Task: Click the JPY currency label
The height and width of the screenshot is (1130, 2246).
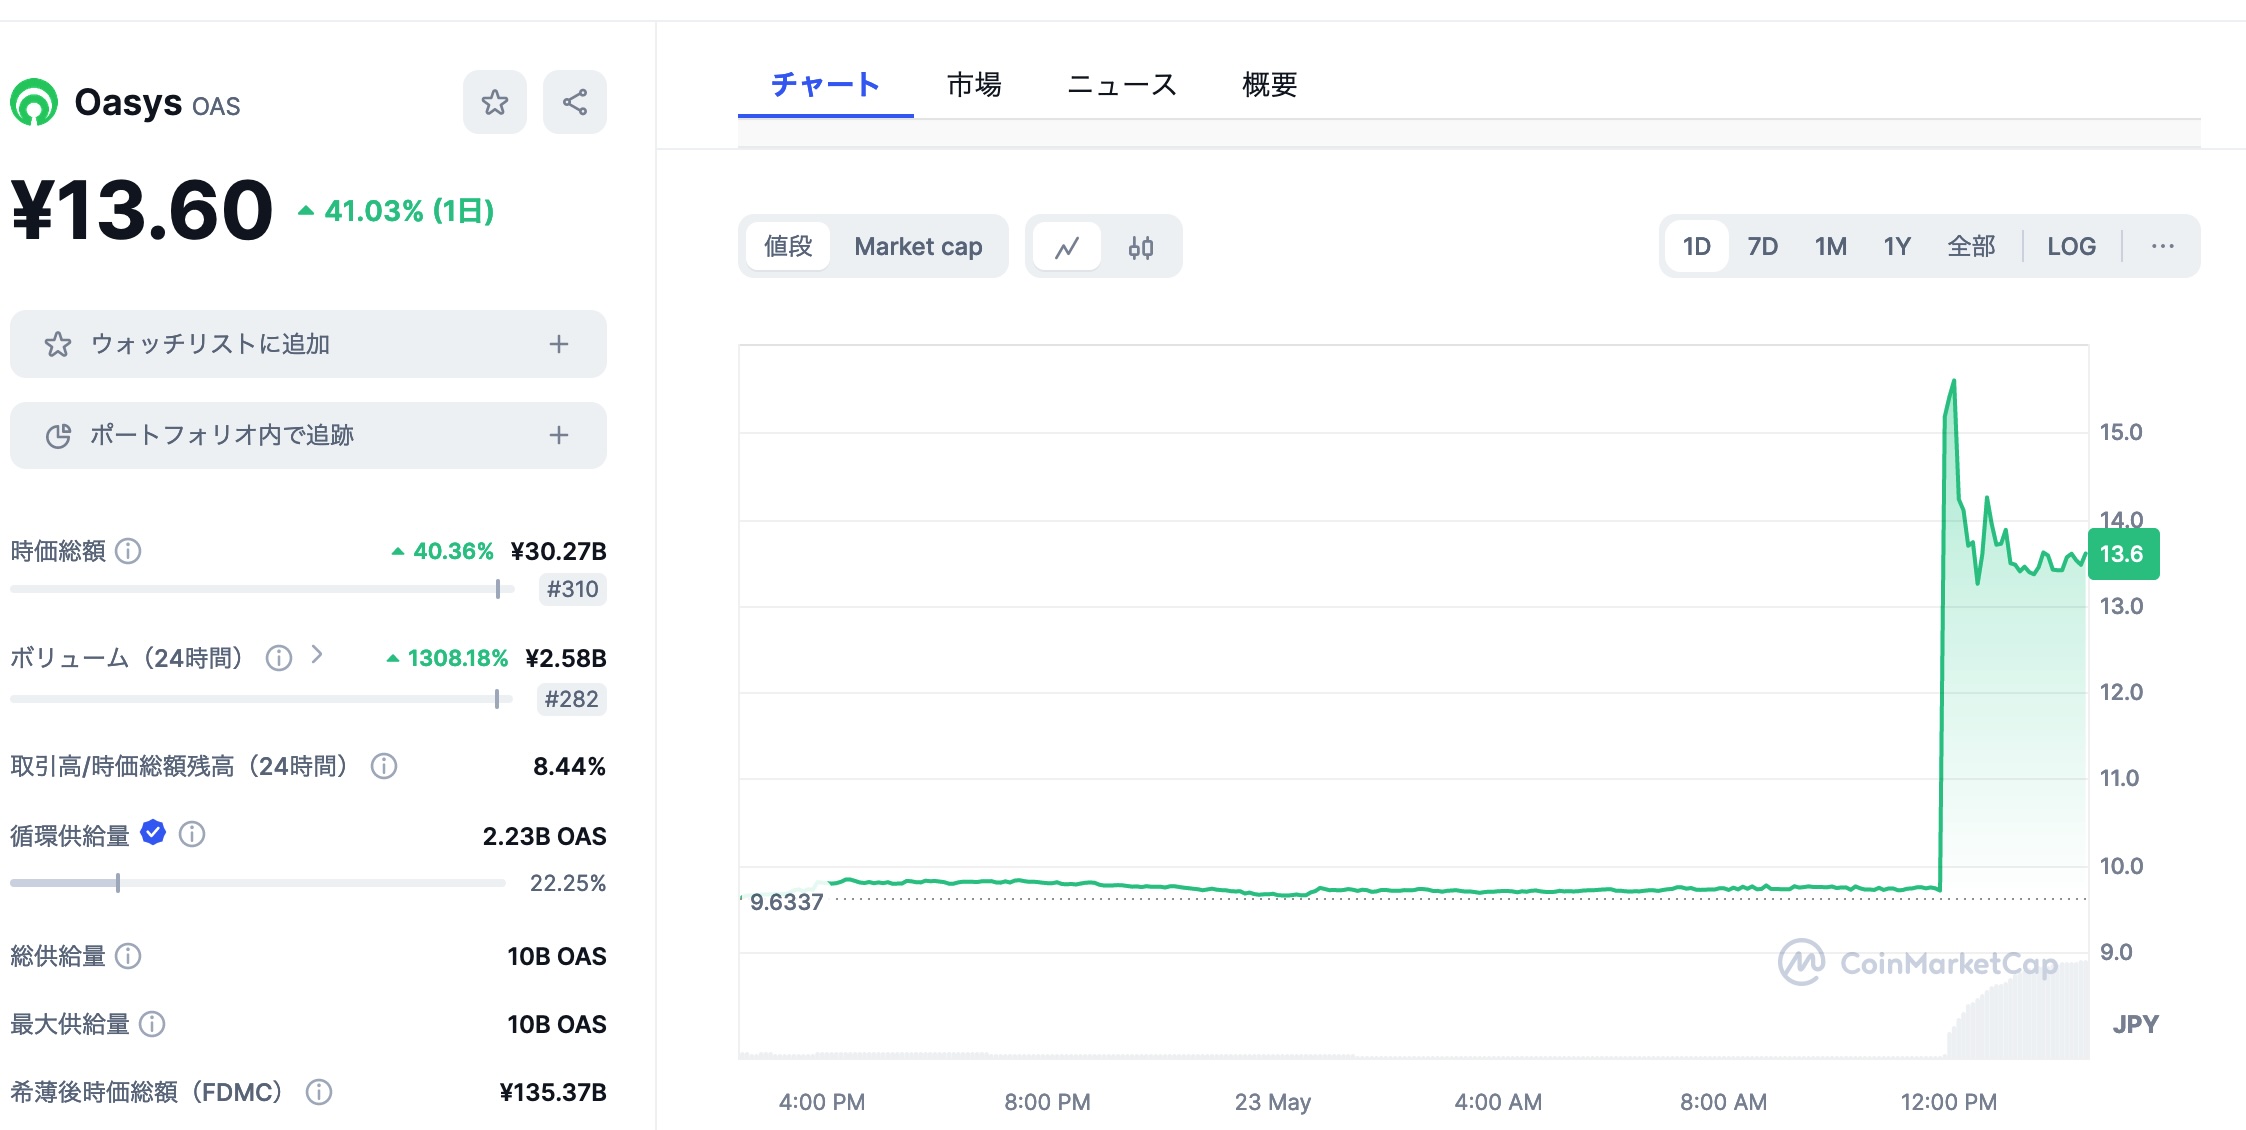Action: coord(2135,1024)
